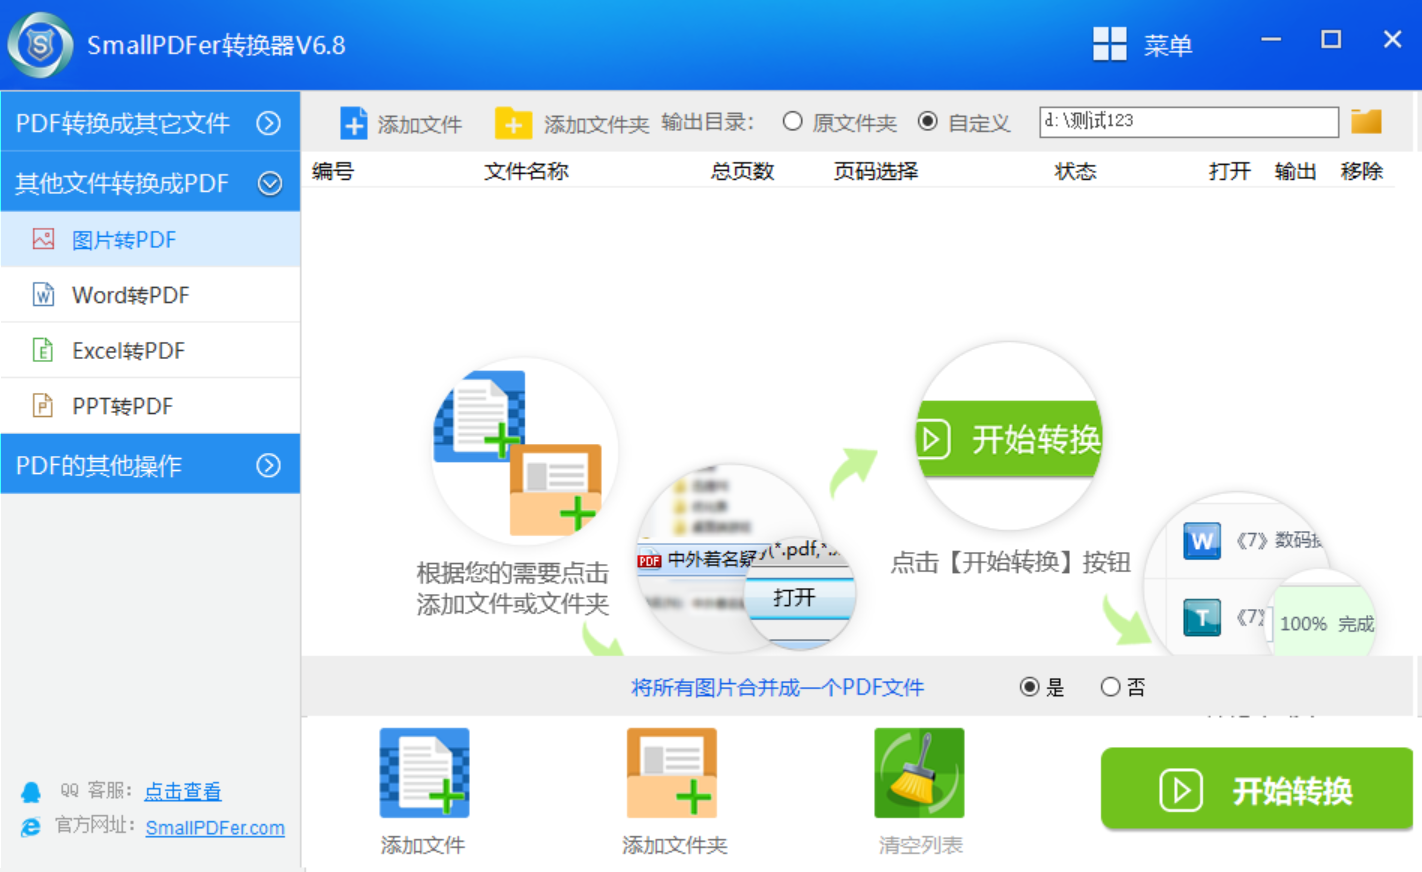Click the 移除 column header
Screen dimensions: 1422x872
click(1361, 171)
